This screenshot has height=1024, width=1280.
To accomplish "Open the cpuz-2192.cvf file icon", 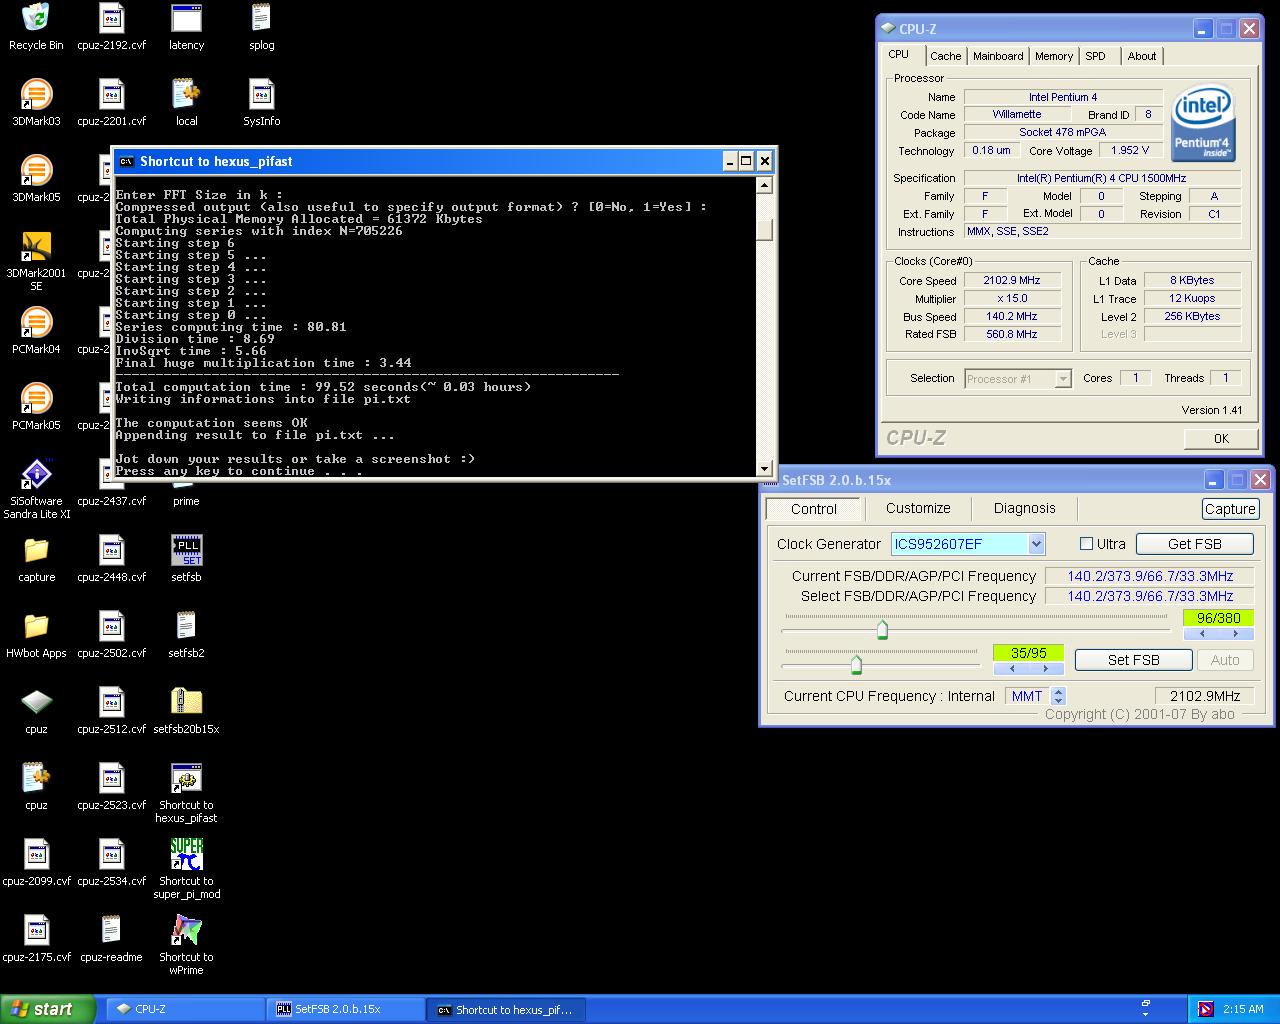I will point(111,18).
